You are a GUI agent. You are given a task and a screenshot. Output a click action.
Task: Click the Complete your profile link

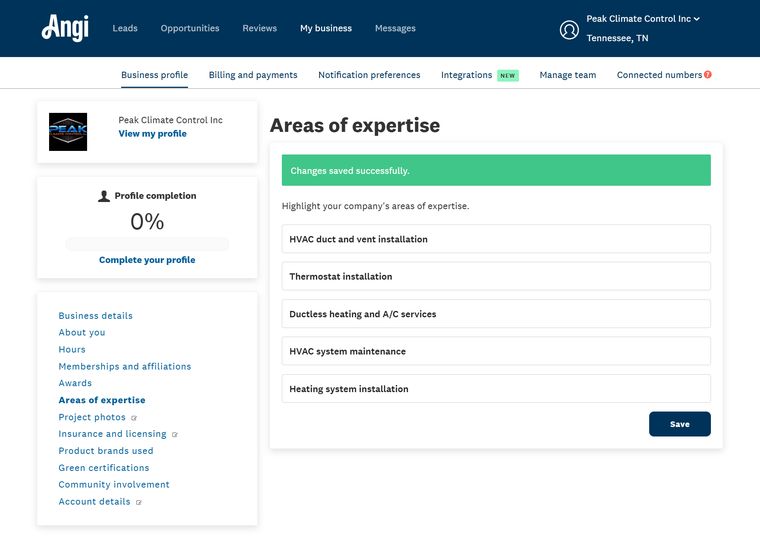(x=147, y=260)
